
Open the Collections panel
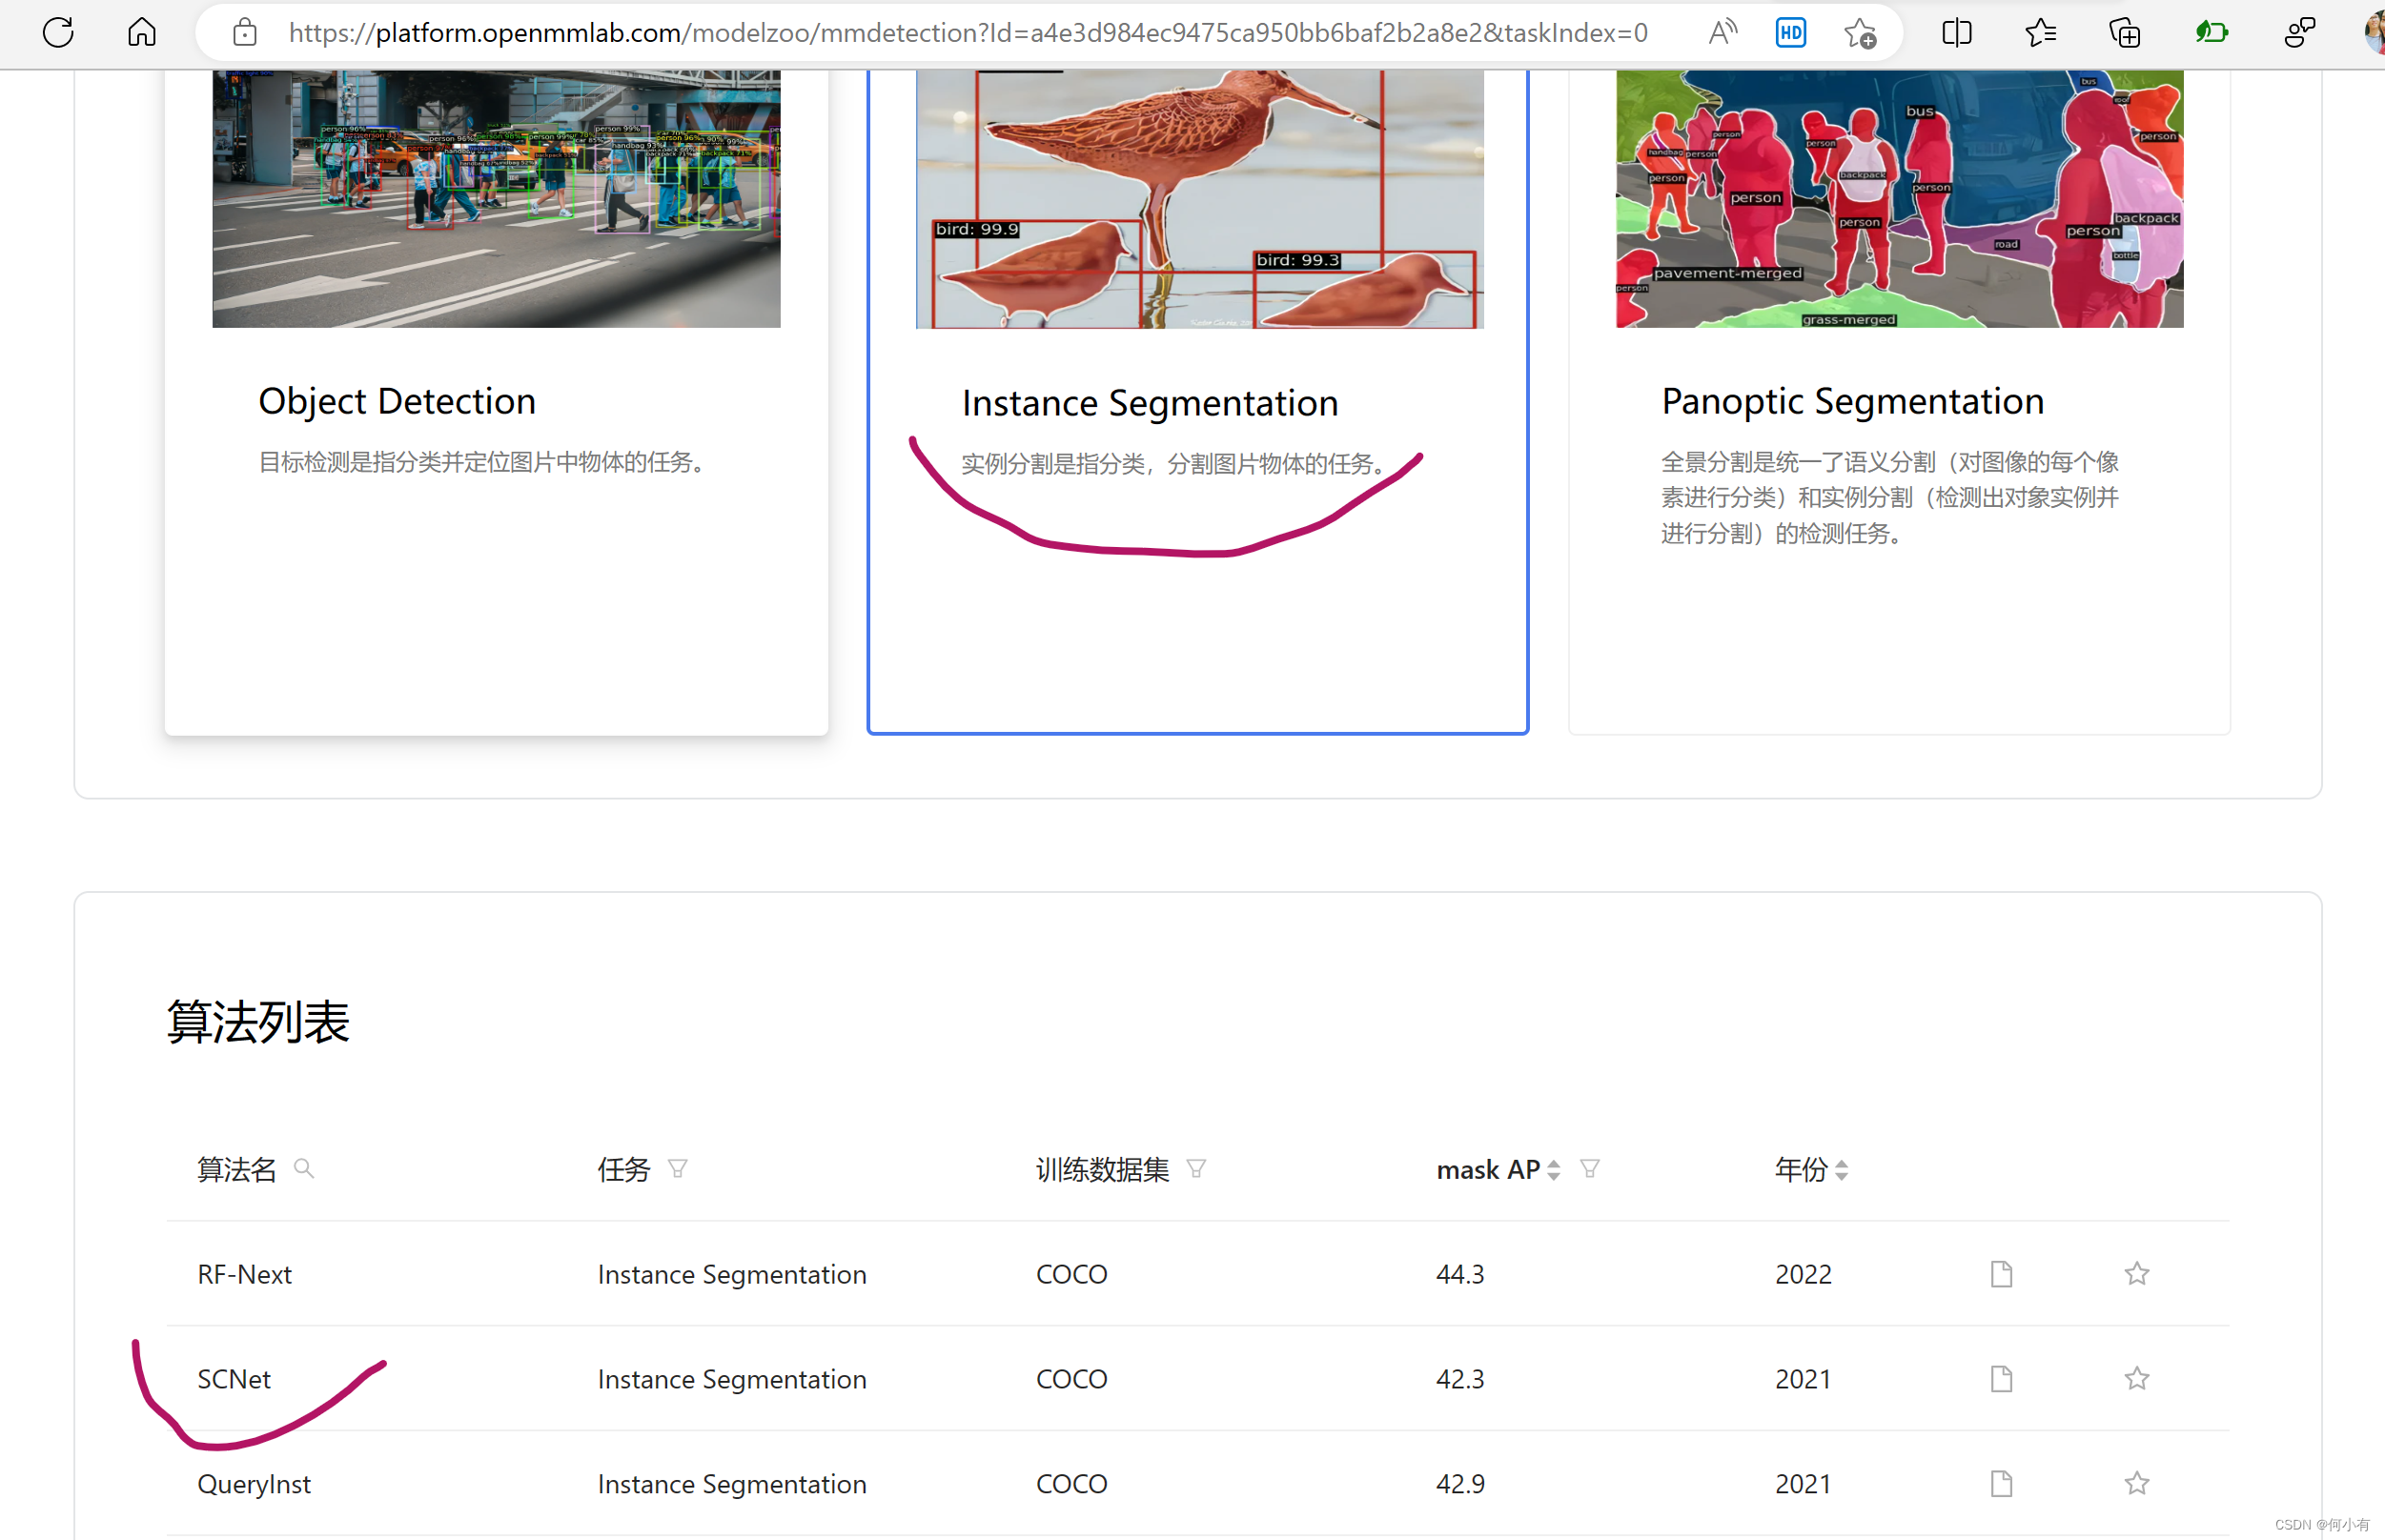(2124, 33)
